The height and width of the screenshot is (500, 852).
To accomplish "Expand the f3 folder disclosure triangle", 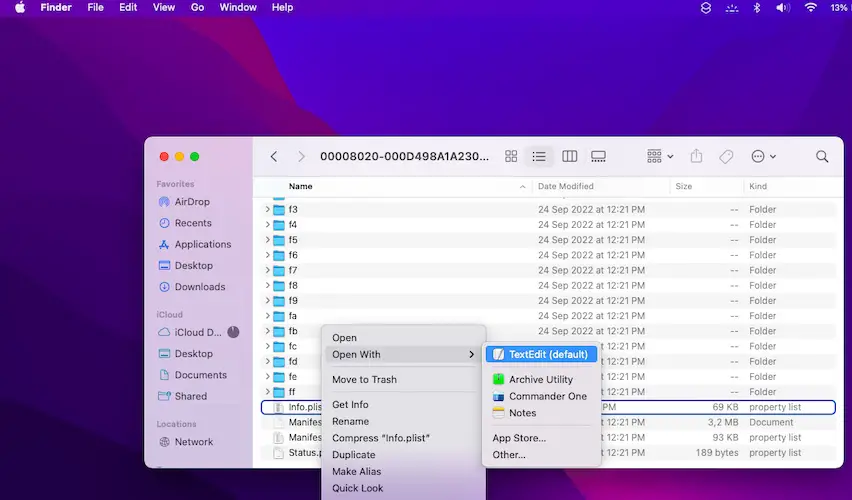I will pyautogui.click(x=267, y=210).
